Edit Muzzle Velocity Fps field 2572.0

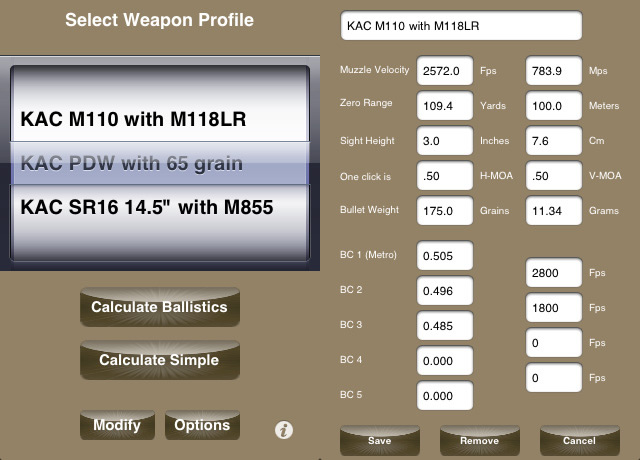point(445,71)
